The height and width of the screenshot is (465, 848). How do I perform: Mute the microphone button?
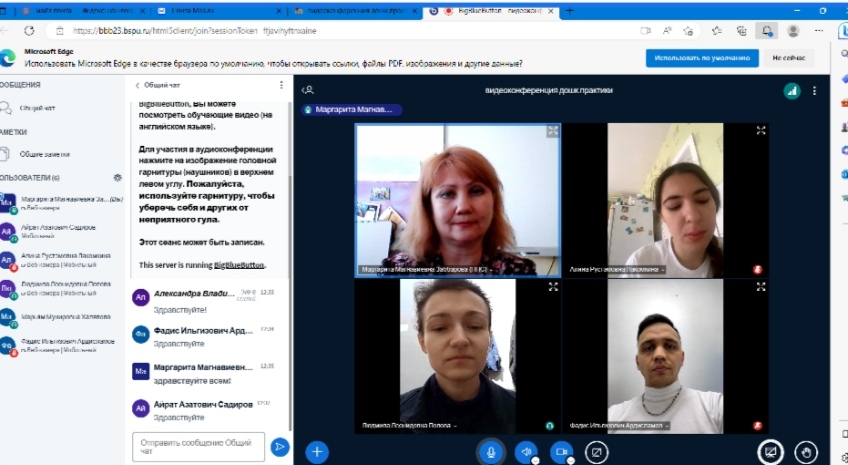(x=490, y=452)
